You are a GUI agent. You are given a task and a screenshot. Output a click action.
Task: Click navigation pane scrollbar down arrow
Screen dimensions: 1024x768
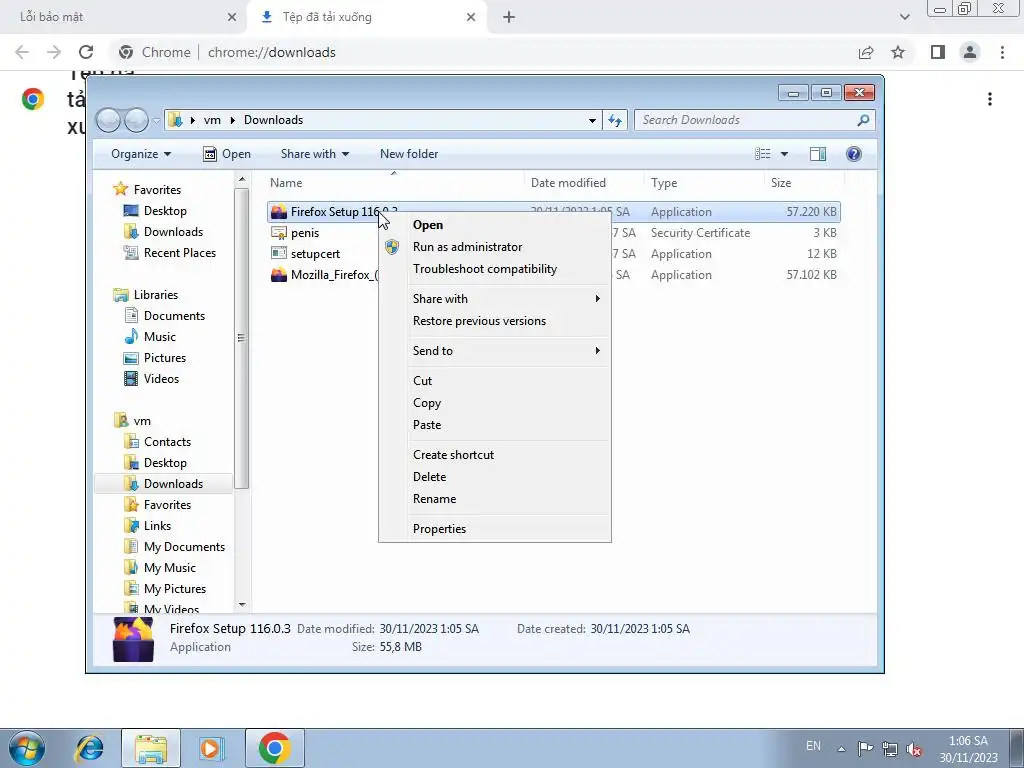point(242,605)
